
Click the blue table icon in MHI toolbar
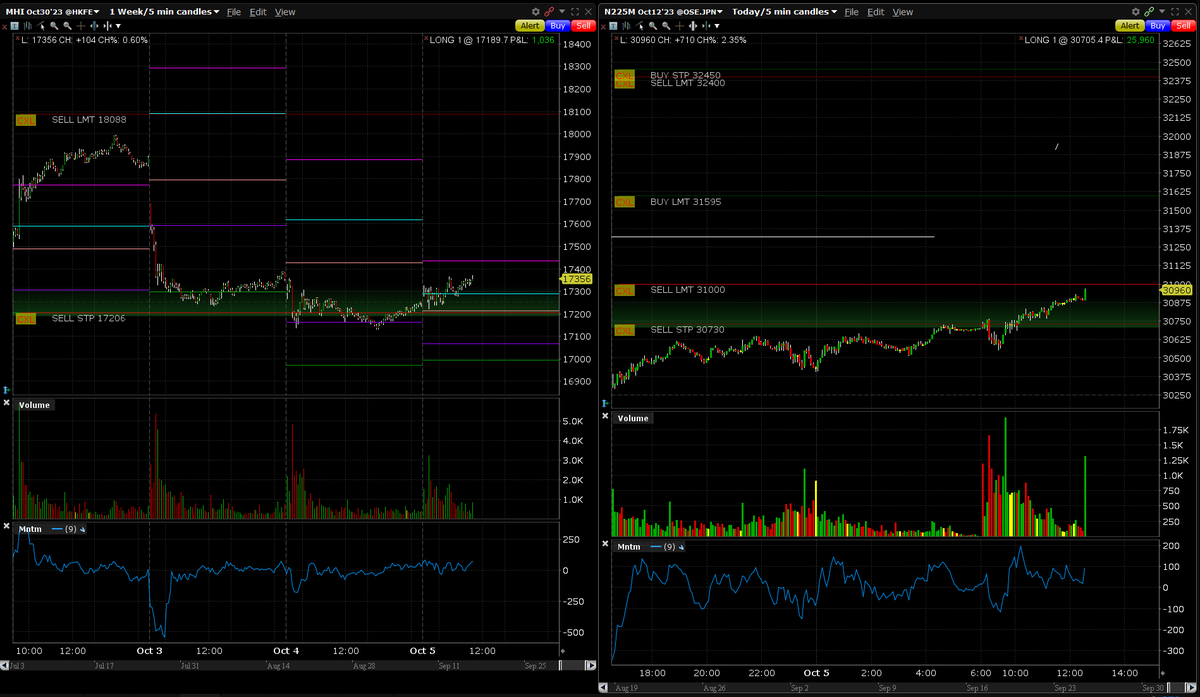pos(14,25)
